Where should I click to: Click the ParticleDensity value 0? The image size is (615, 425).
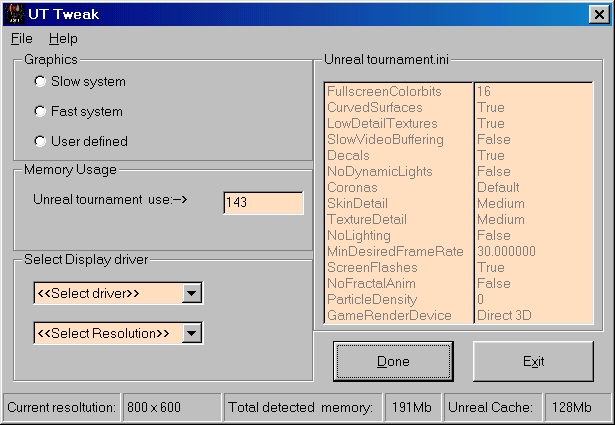coord(480,300)
